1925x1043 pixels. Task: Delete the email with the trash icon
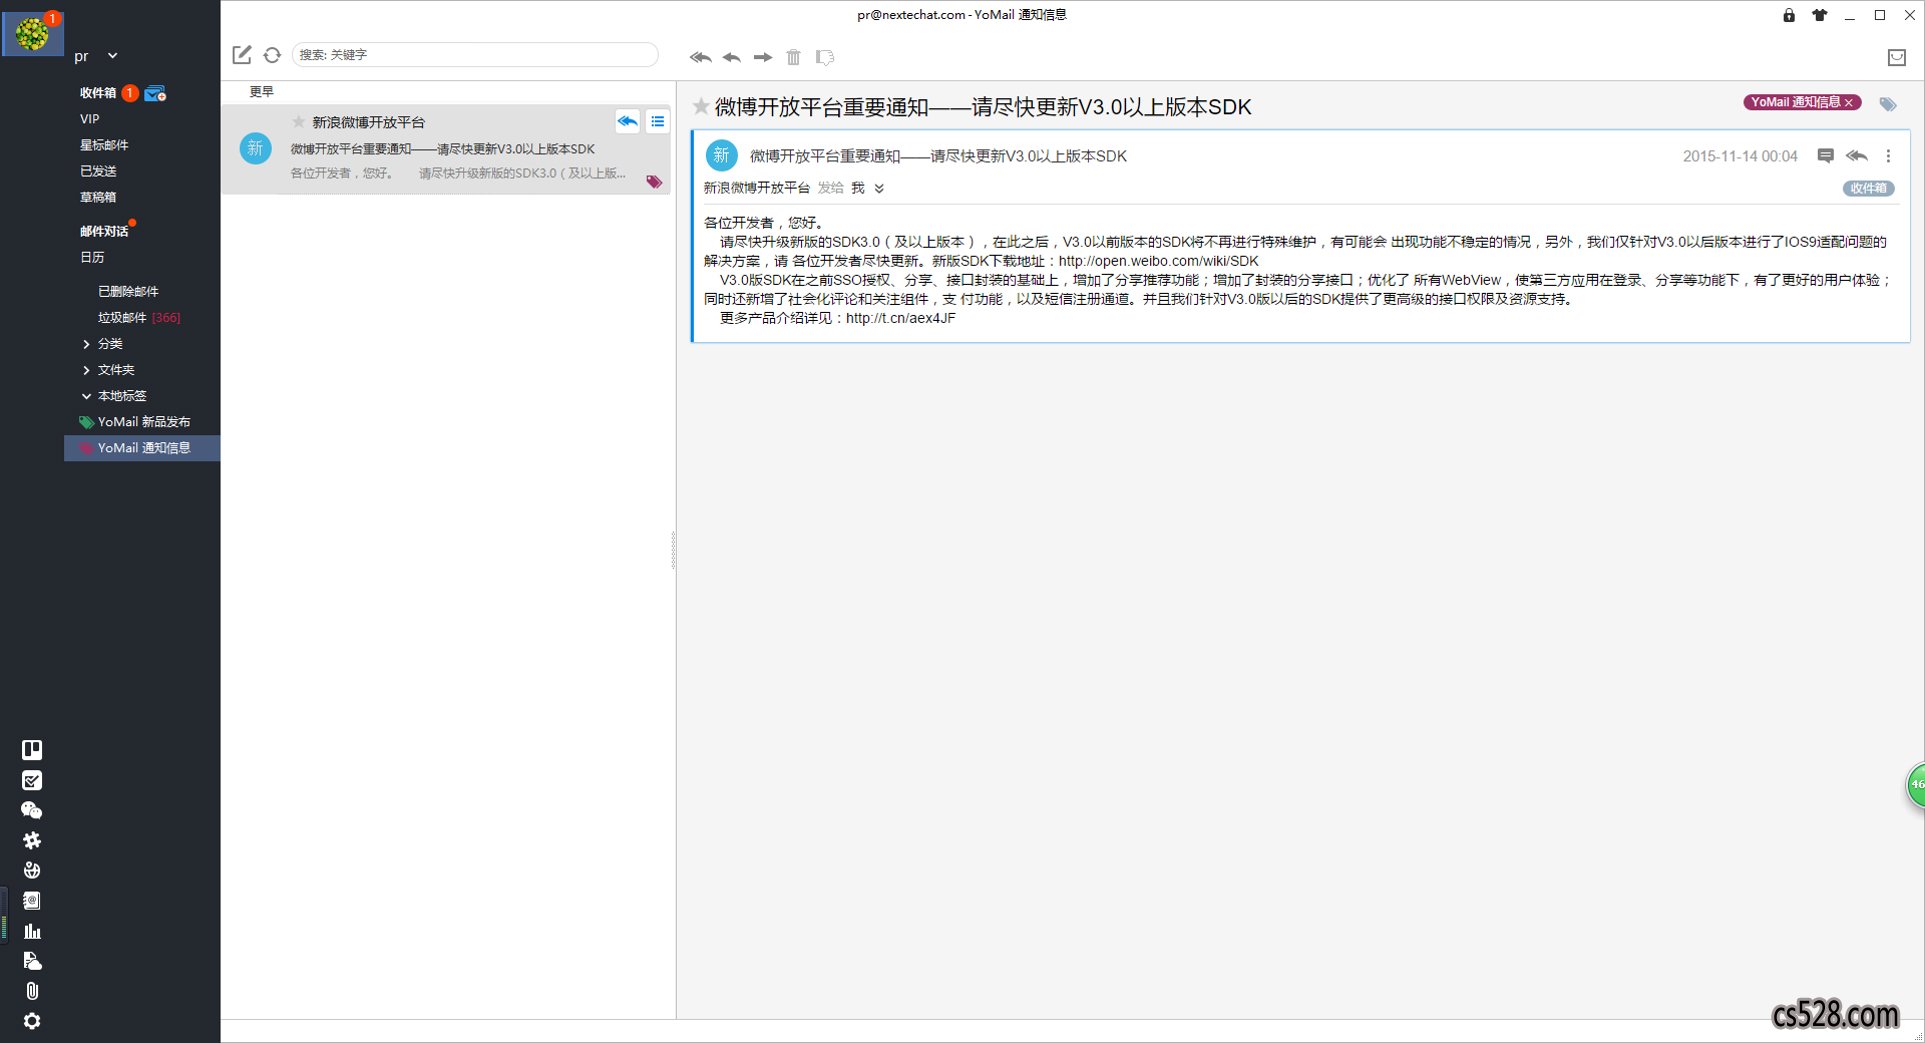coord(793,57)
